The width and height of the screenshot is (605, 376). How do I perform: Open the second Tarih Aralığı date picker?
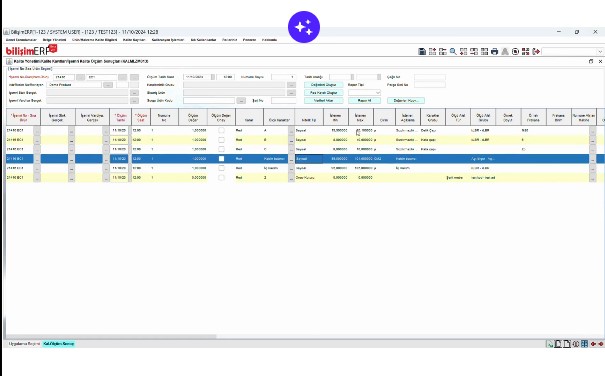[x=379, y=77]
